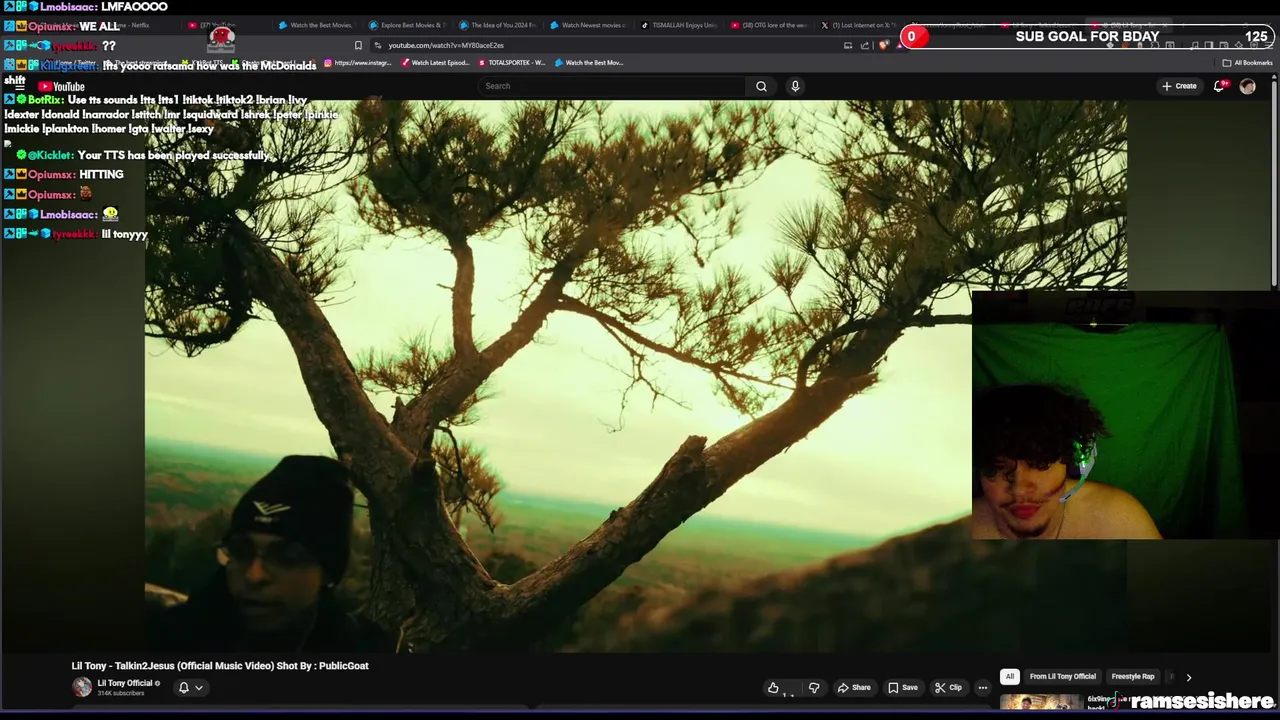Open All Bookmarks folder
This screenshot has width=1280, height=720.
tap(1248, 63)
